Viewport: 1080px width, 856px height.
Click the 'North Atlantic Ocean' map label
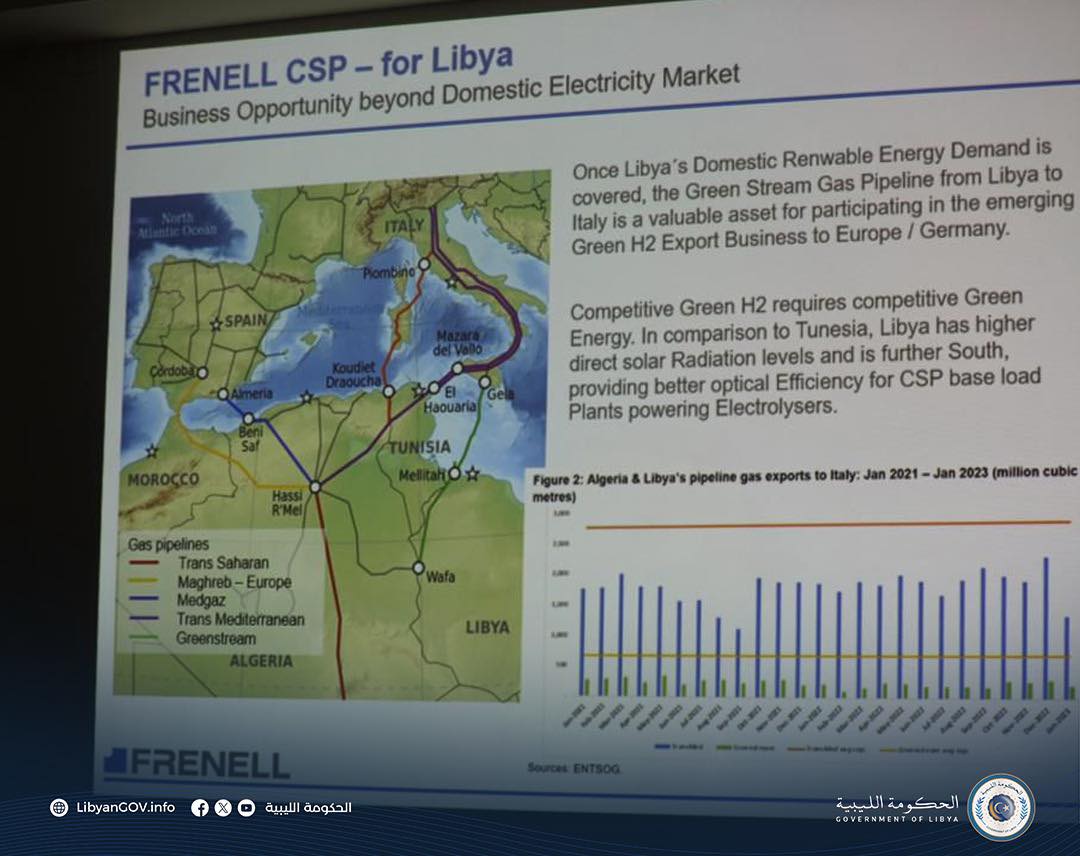(x=177, y=225)
